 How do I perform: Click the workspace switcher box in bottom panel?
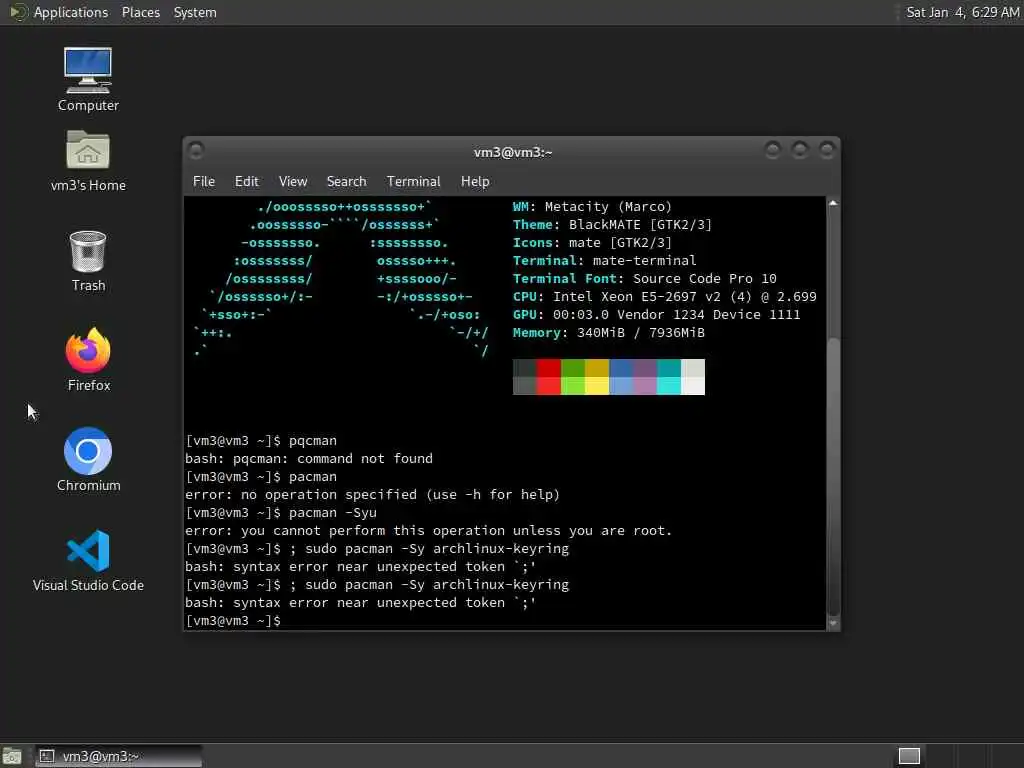[x=908, y=756]
